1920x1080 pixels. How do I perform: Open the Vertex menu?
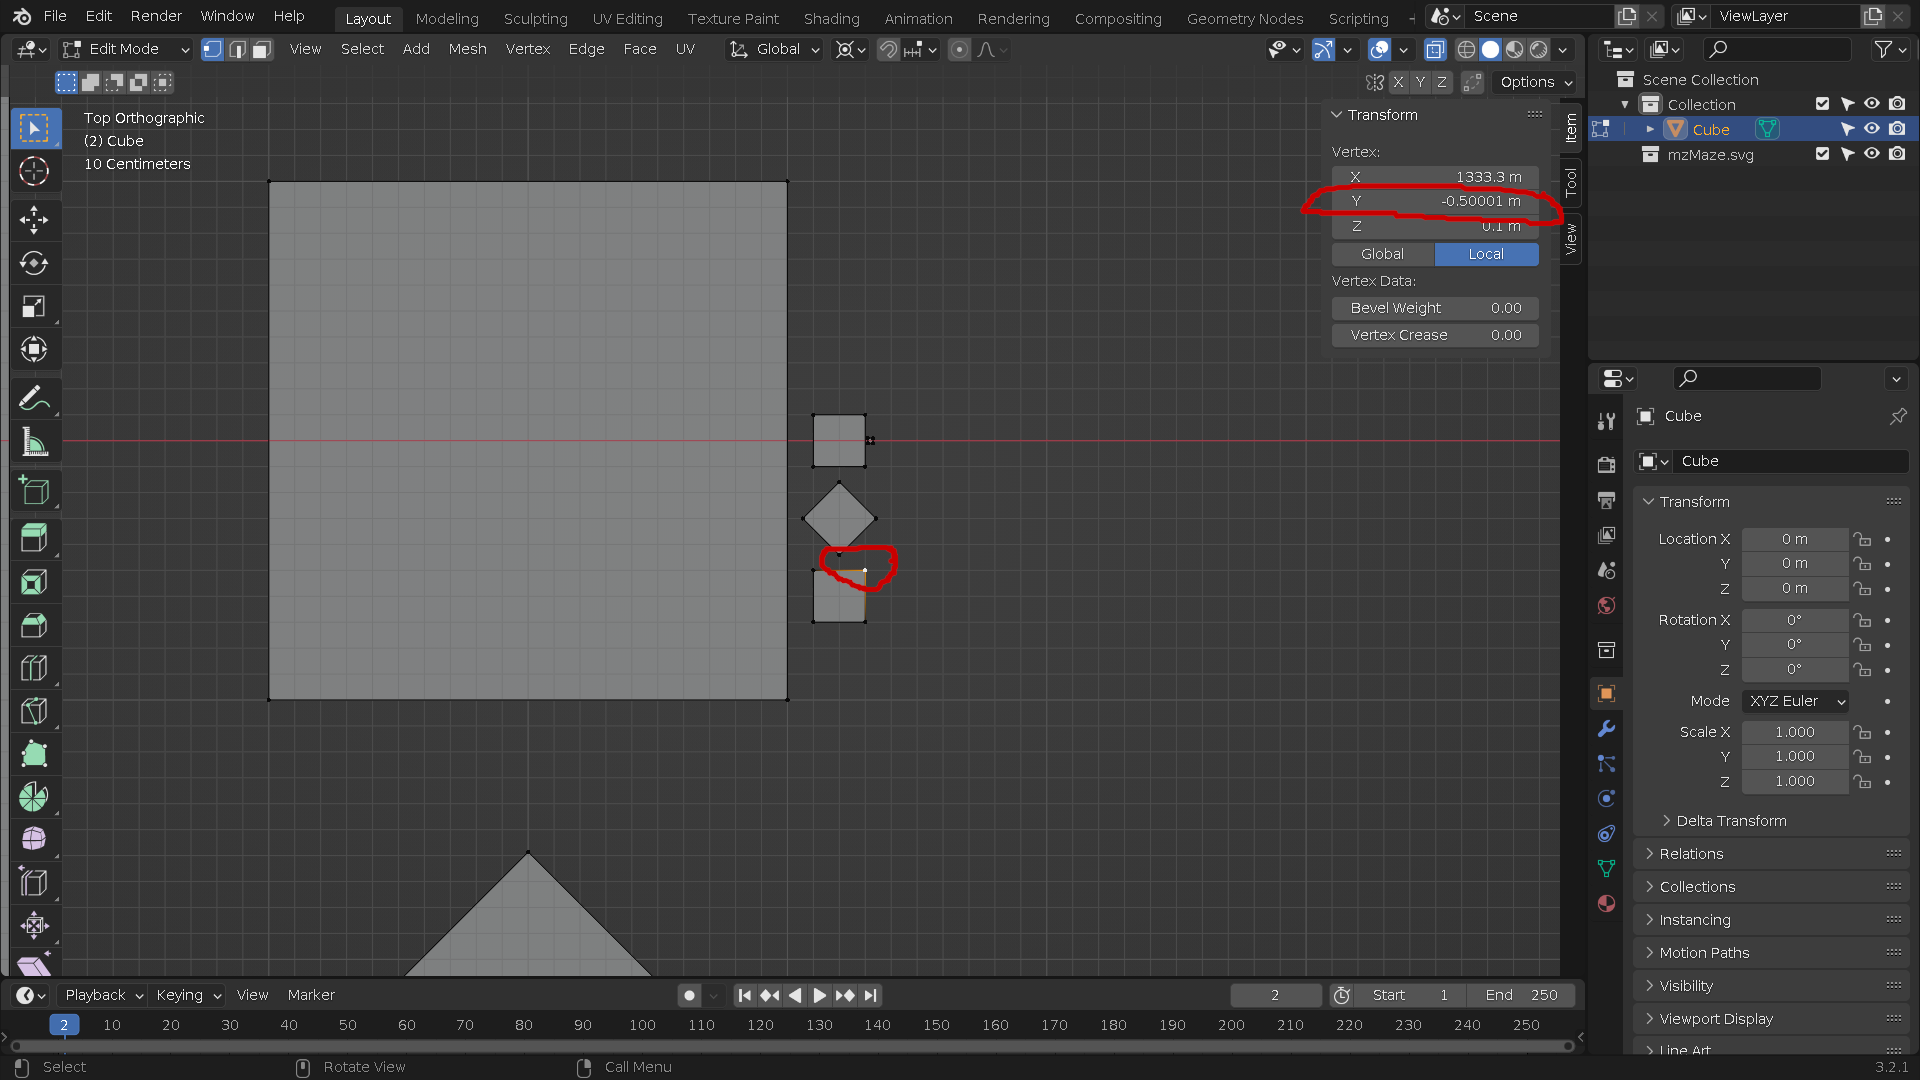click(x=527, y=49)
